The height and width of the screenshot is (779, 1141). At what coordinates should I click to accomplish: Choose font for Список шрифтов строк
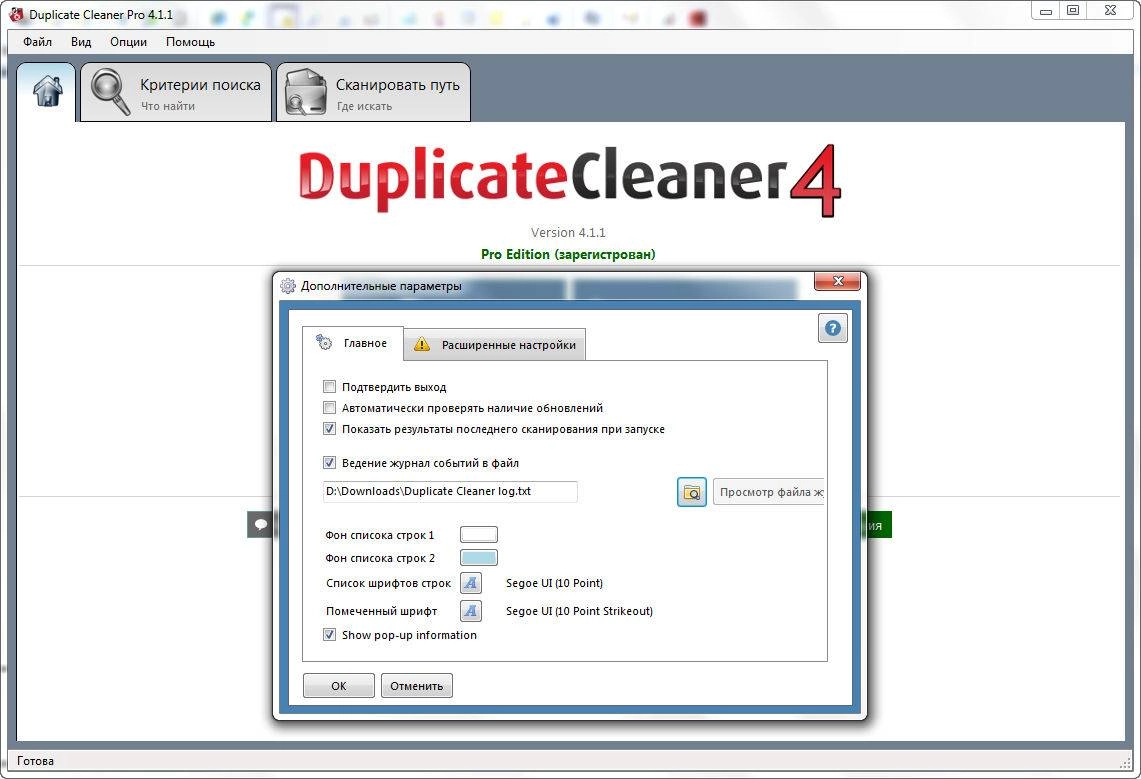[x=471, y=583]
